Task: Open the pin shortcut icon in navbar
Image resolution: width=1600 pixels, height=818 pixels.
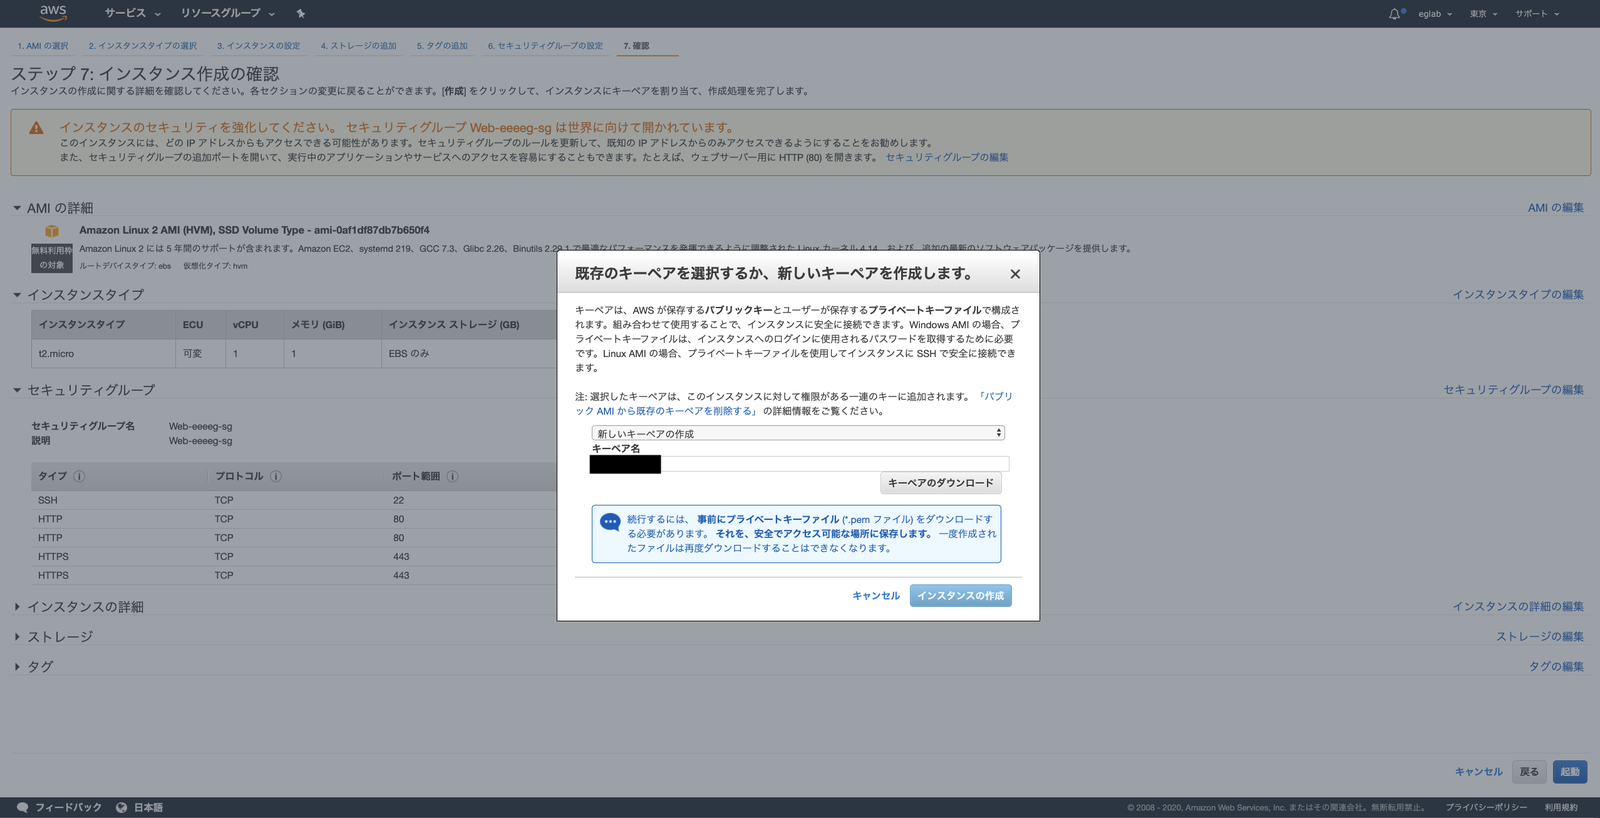Action: 300,13
